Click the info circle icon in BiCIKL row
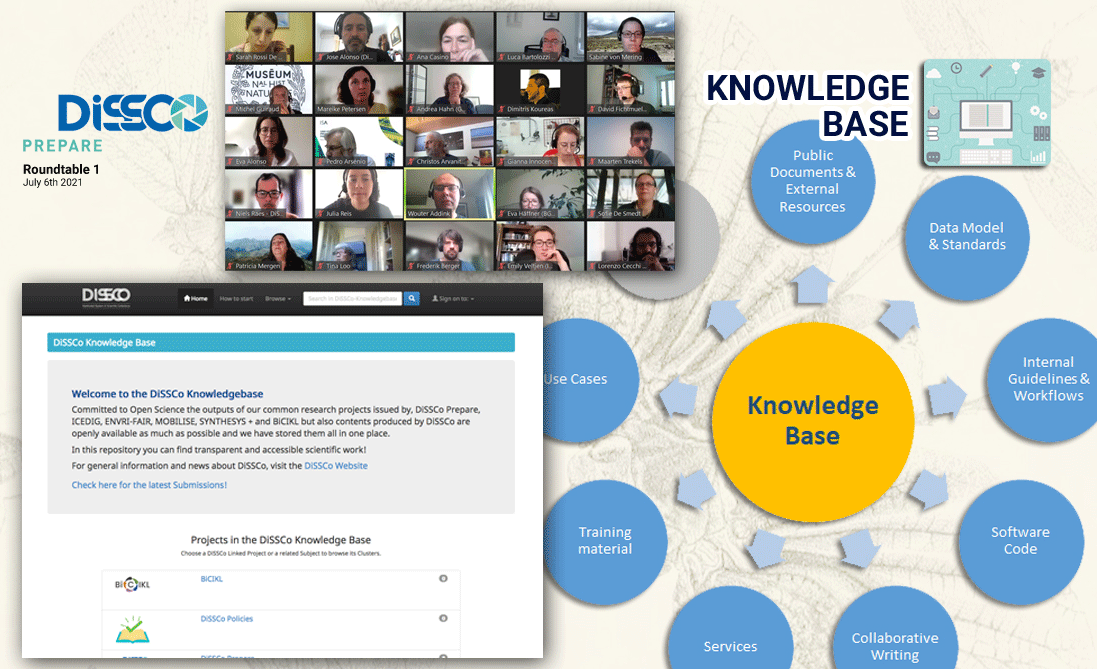Viewport: 1097px width, 669px height. coord(443,579)
